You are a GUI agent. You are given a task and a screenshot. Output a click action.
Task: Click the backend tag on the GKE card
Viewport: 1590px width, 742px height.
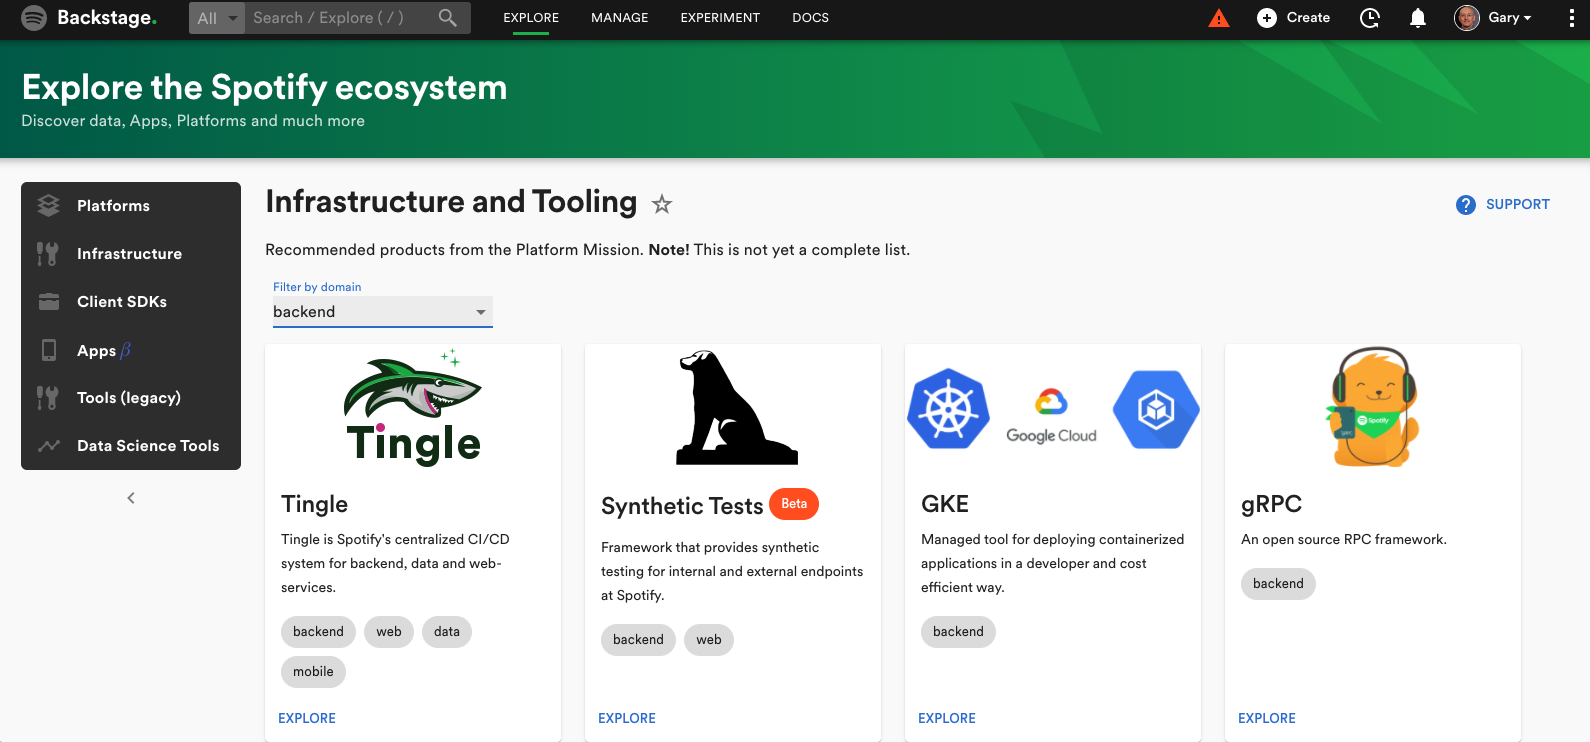click(x=958, y=632)
